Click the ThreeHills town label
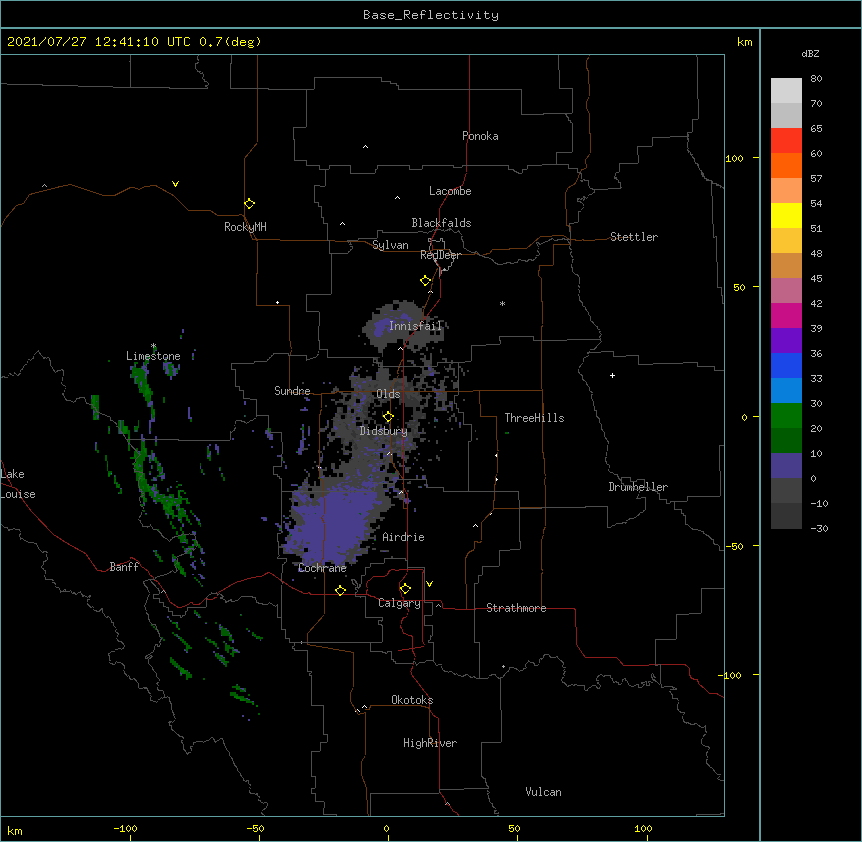 [x=534, y=418]
